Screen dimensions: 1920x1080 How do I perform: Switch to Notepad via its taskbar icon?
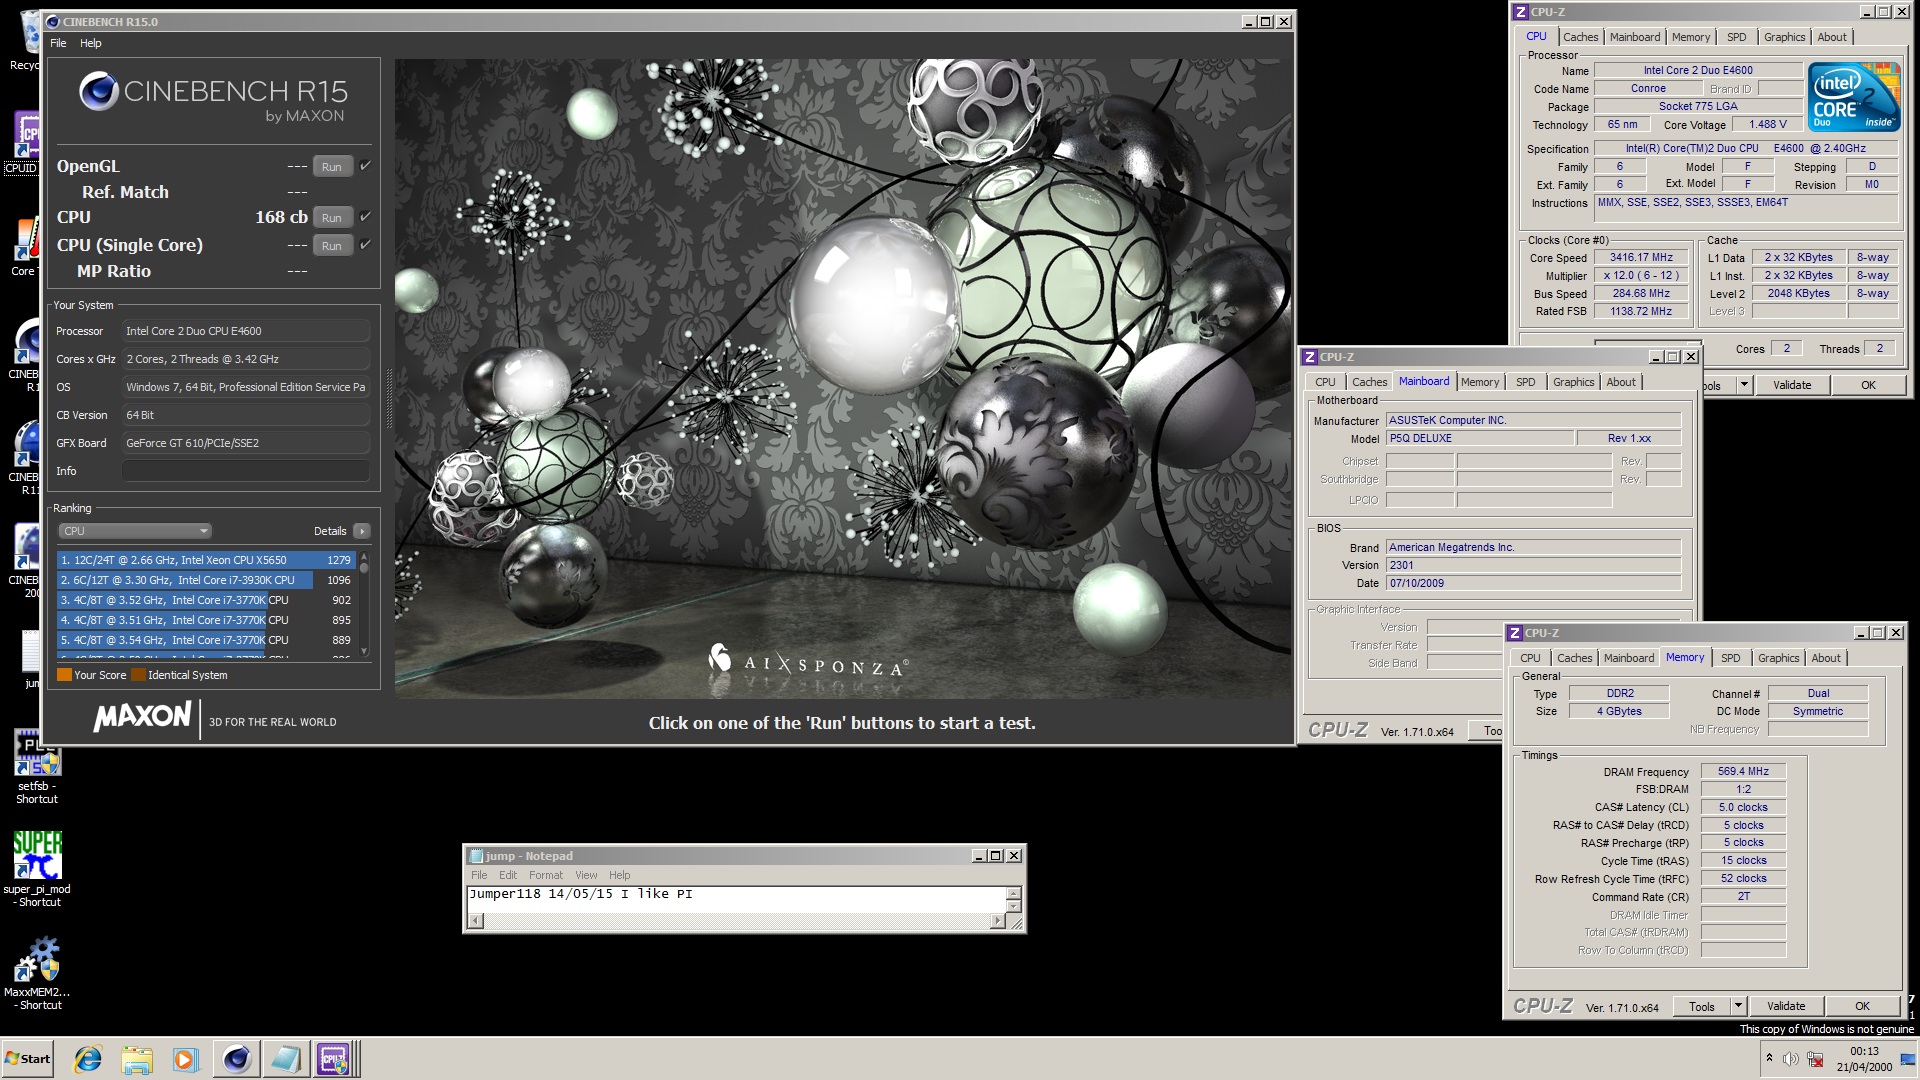coord(285,1059)
